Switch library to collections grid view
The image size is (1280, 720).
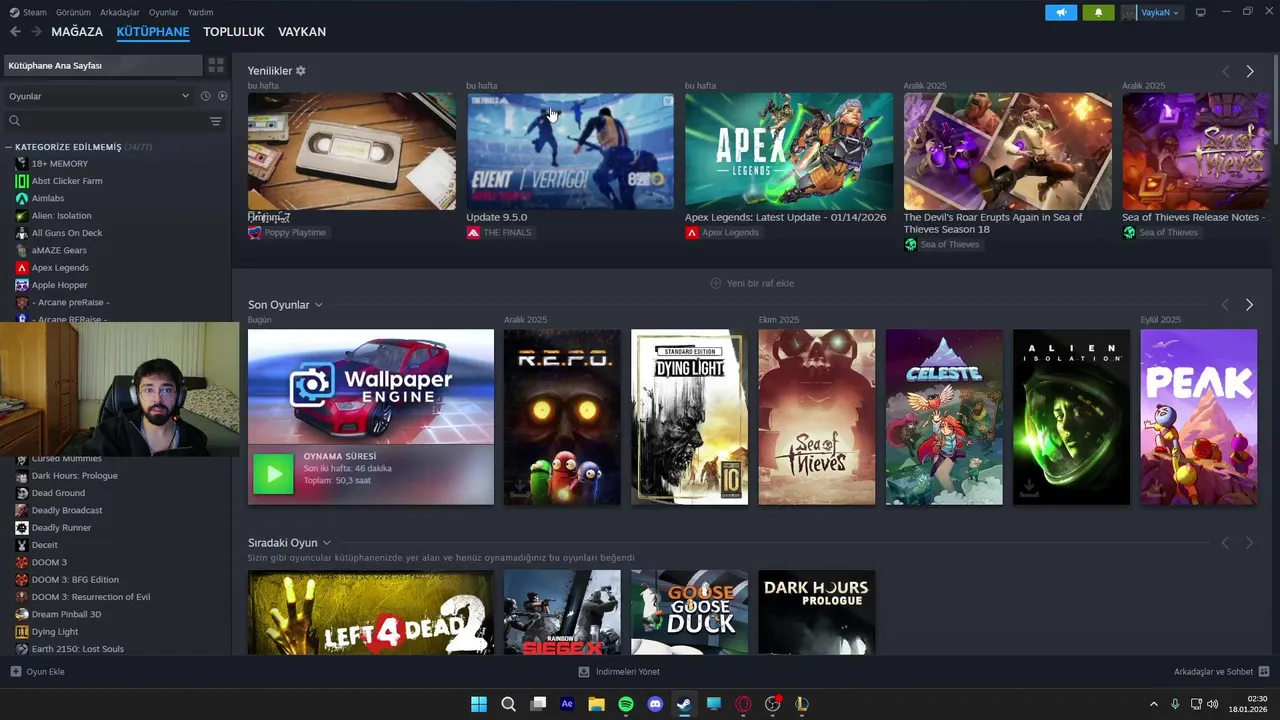(x=216, y=65)
